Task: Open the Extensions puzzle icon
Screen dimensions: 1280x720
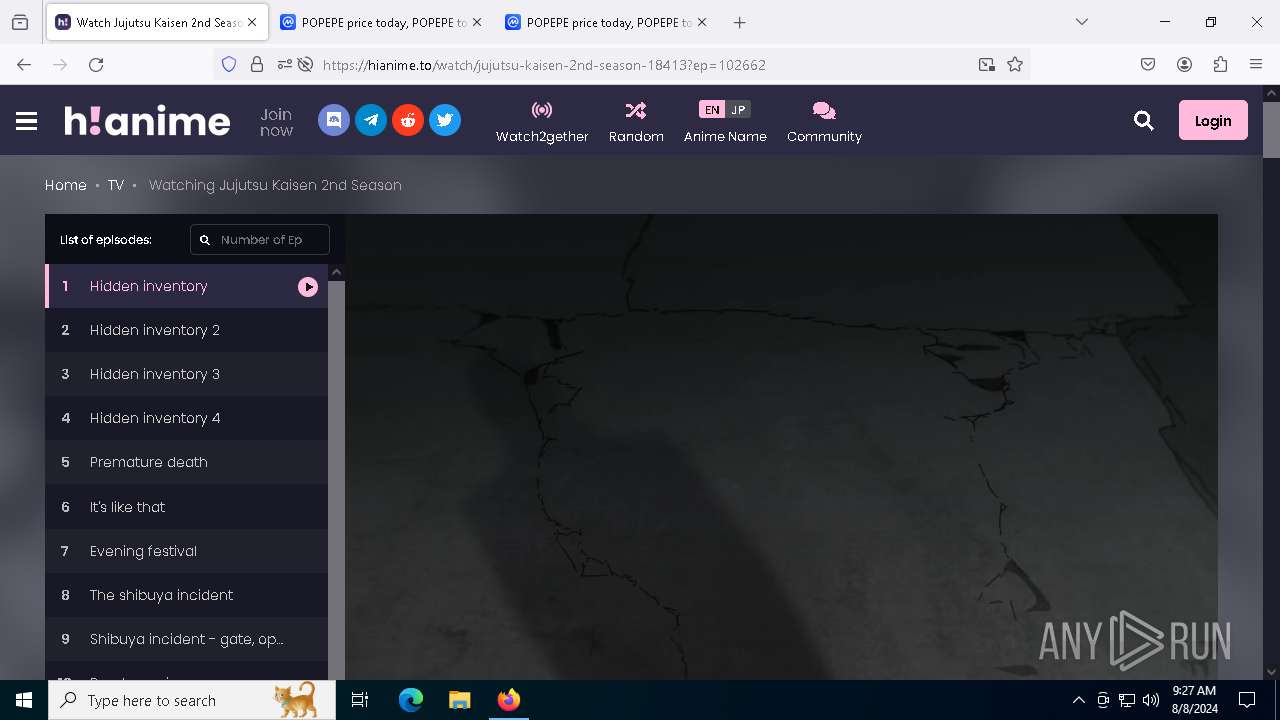Action: point(1220,64)
